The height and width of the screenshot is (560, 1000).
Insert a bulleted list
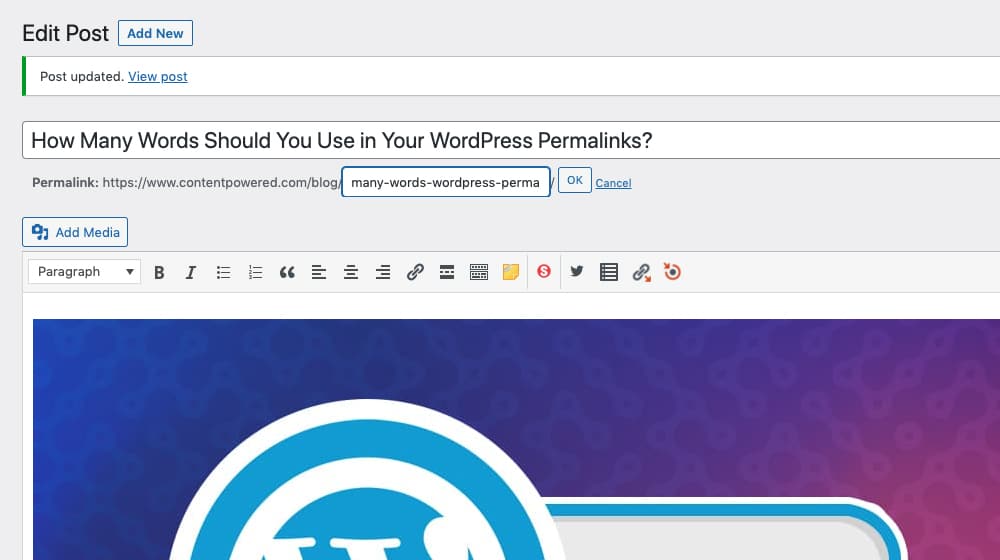(x=223, y=272)
